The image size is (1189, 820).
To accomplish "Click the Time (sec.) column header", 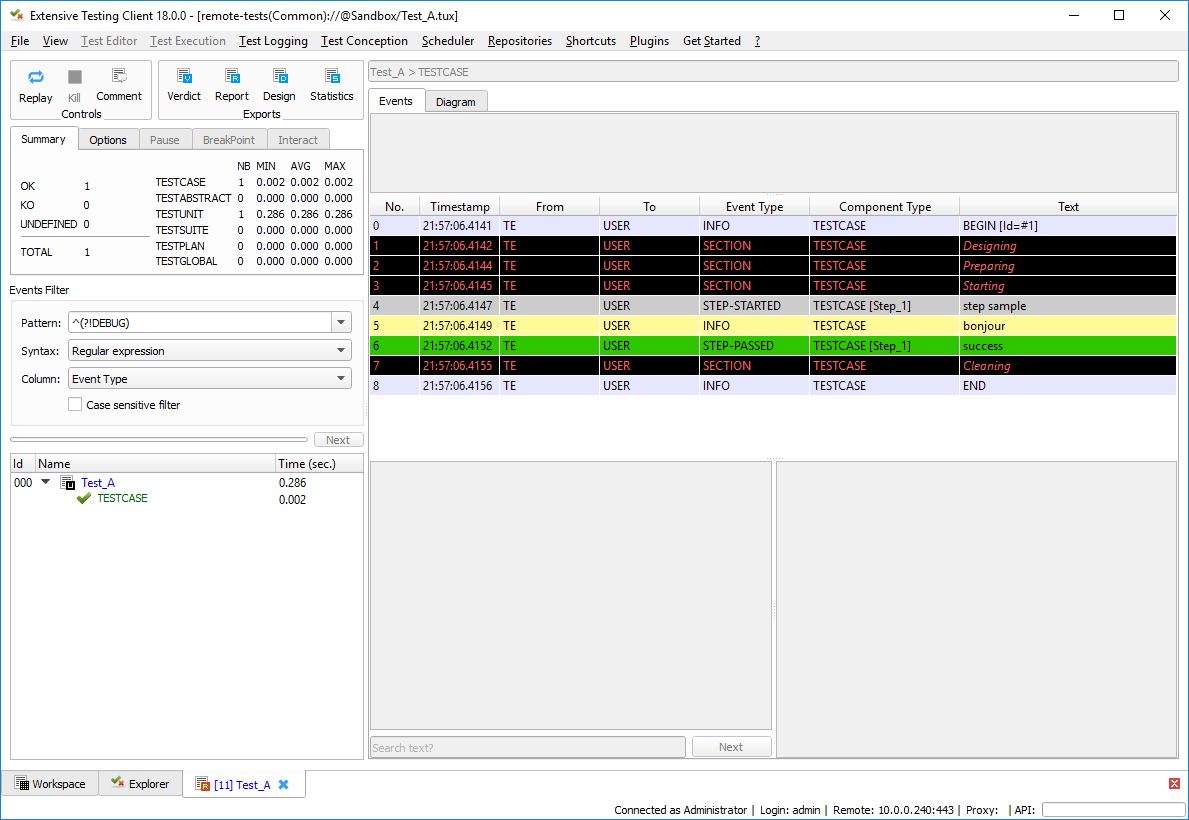I will pos(319,463).
